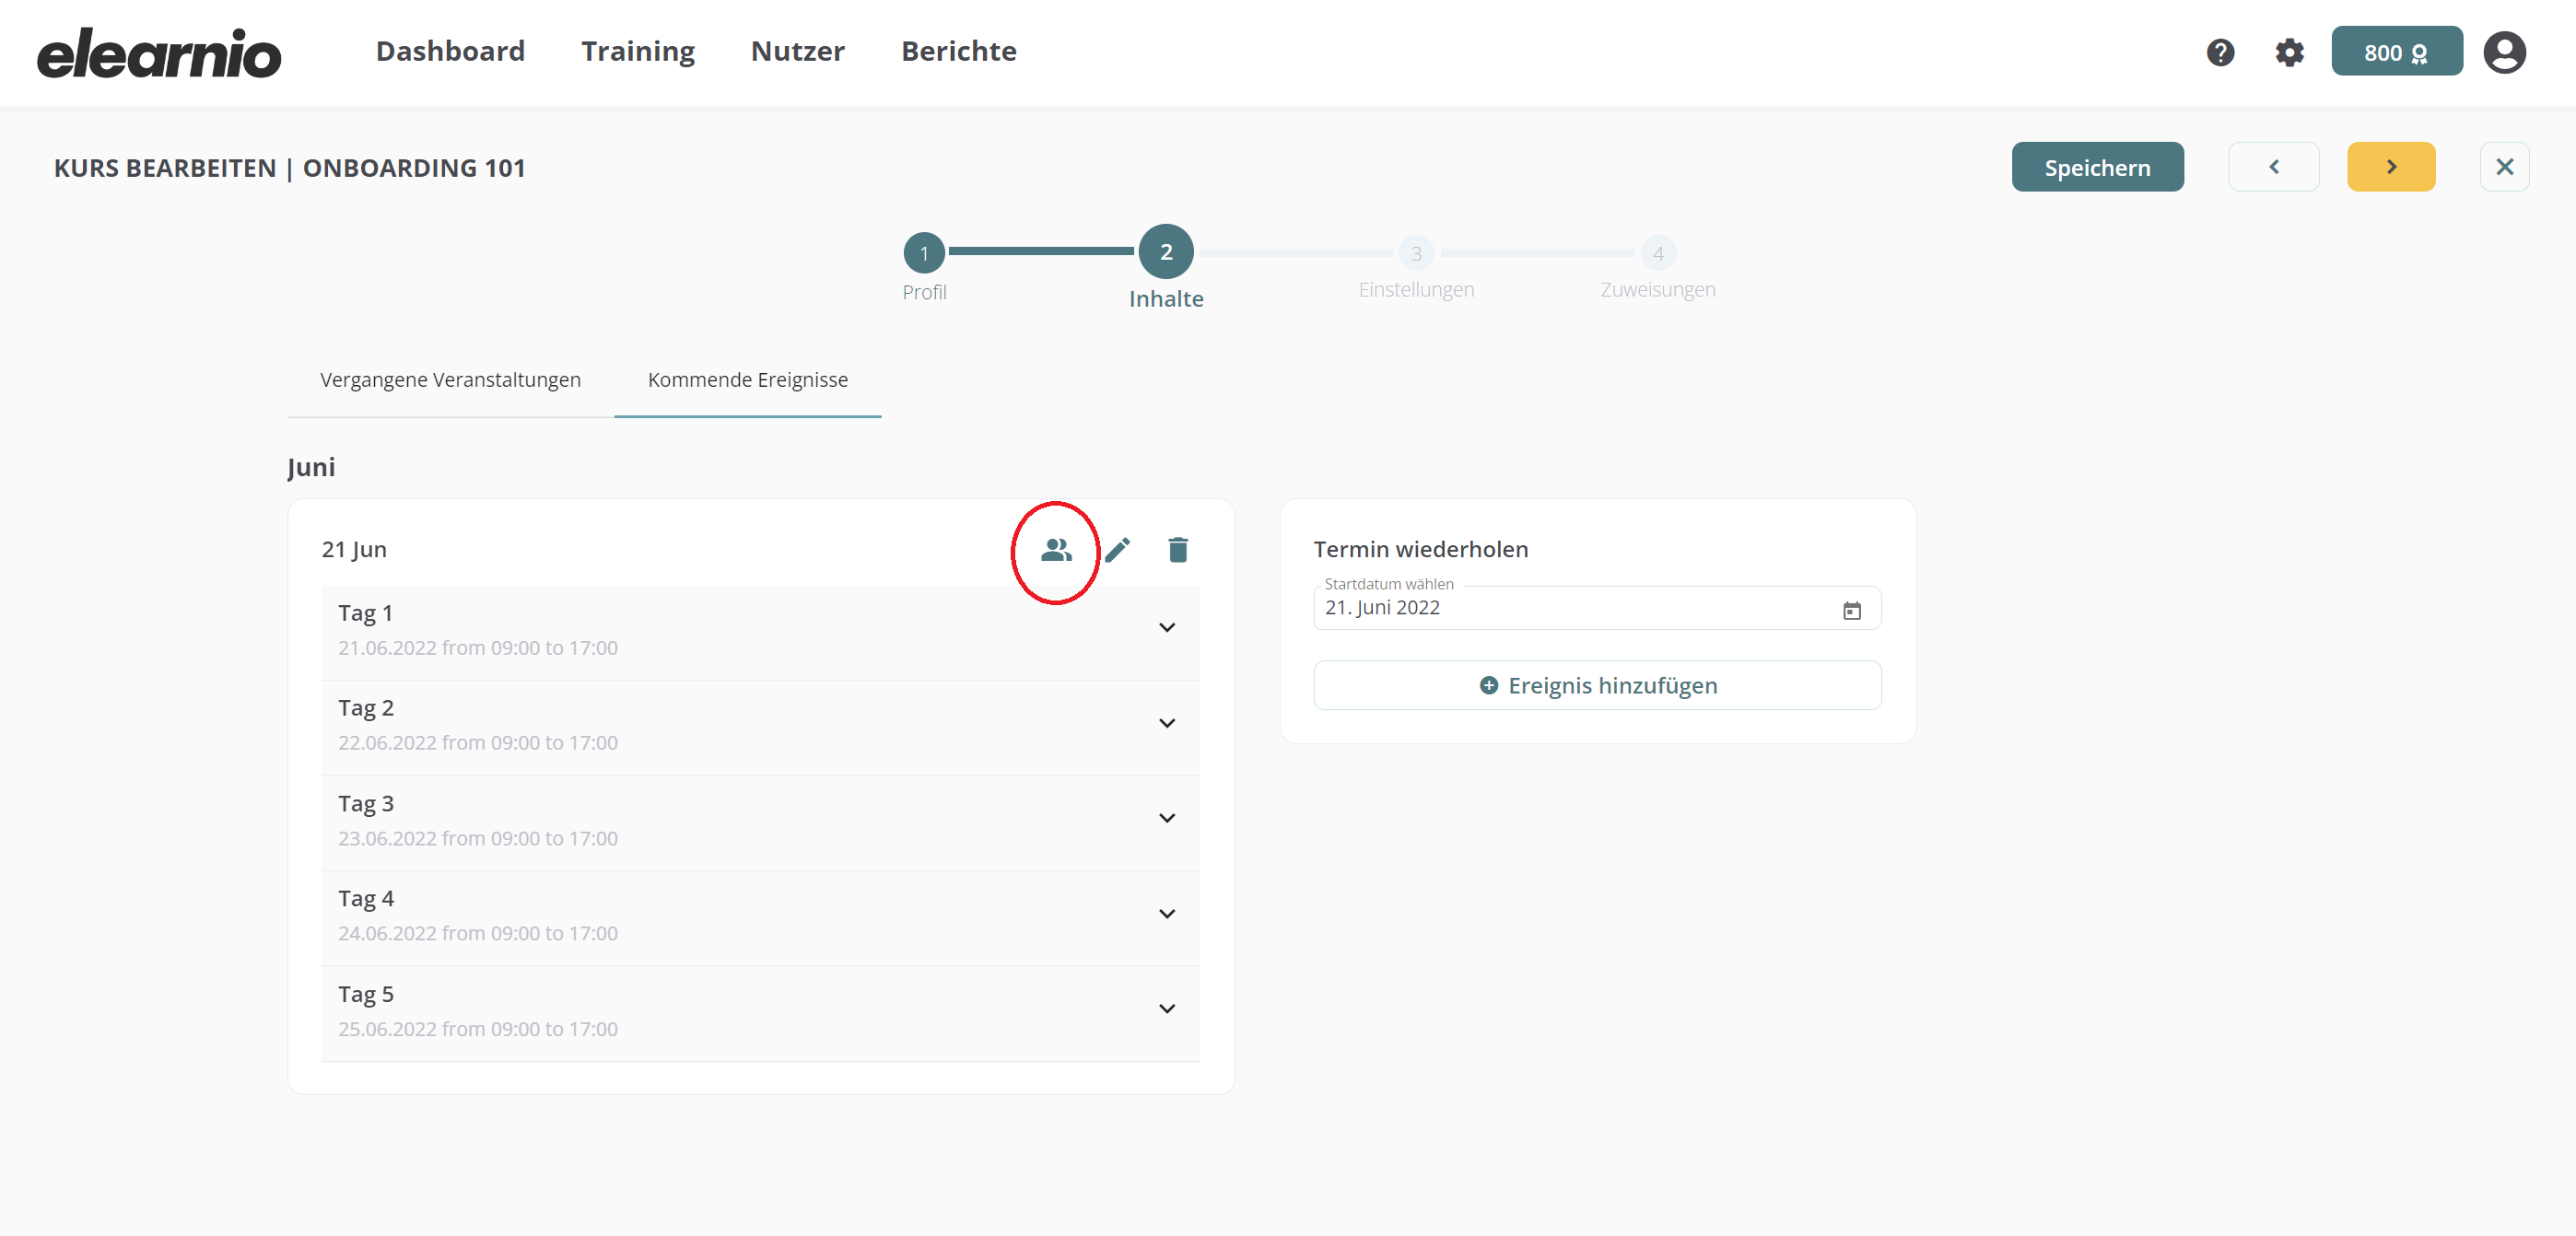2576x1236 pixels.
Task: Select step 2 Inhalte
Action: [x=1165, y=252]
